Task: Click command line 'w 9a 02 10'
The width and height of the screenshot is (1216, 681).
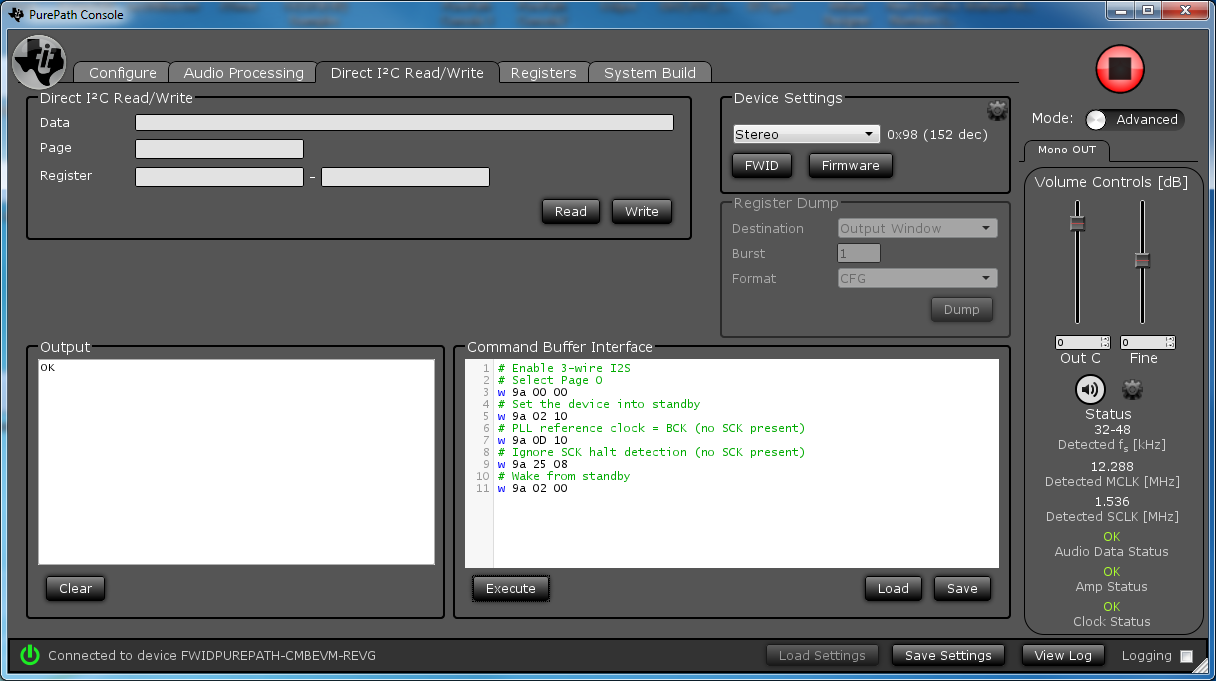Action: 532,416
